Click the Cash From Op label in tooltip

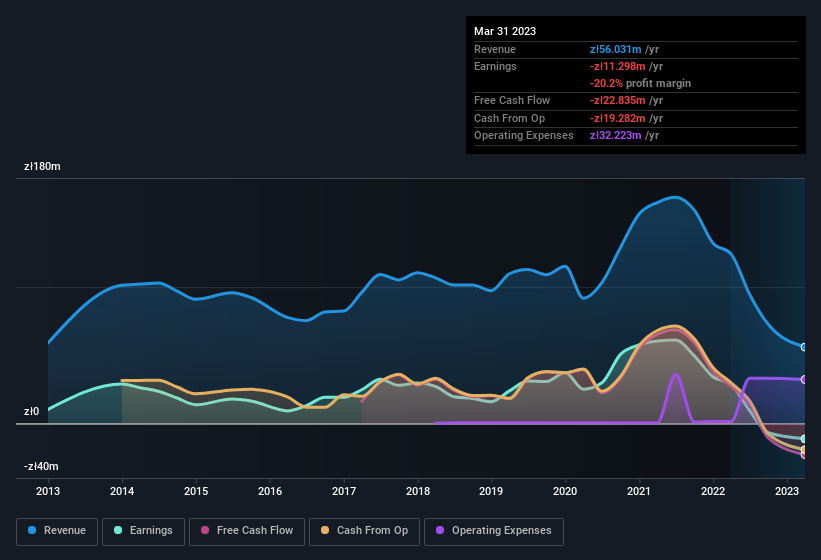coord(509,118)
